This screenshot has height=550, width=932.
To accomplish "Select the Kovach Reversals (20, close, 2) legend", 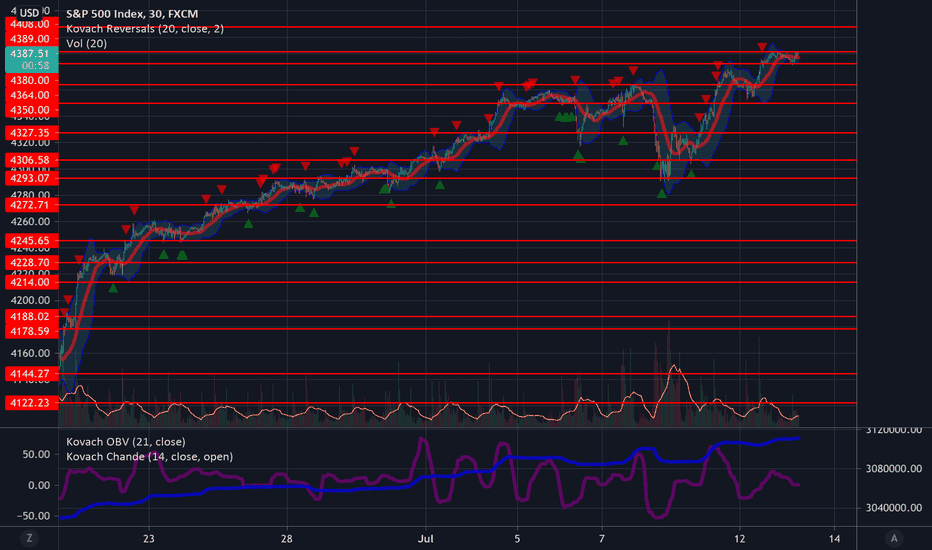I will [145, 29].
